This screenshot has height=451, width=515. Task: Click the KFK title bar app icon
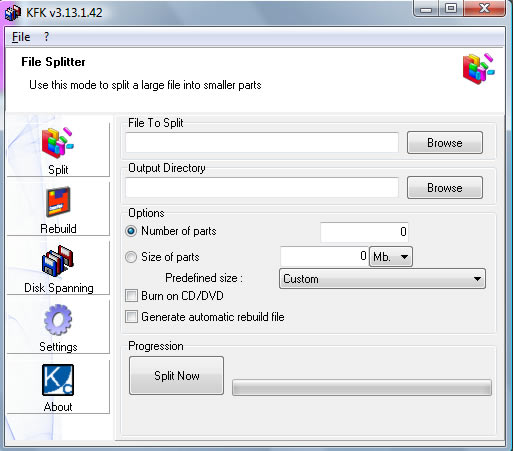point(13,13)
